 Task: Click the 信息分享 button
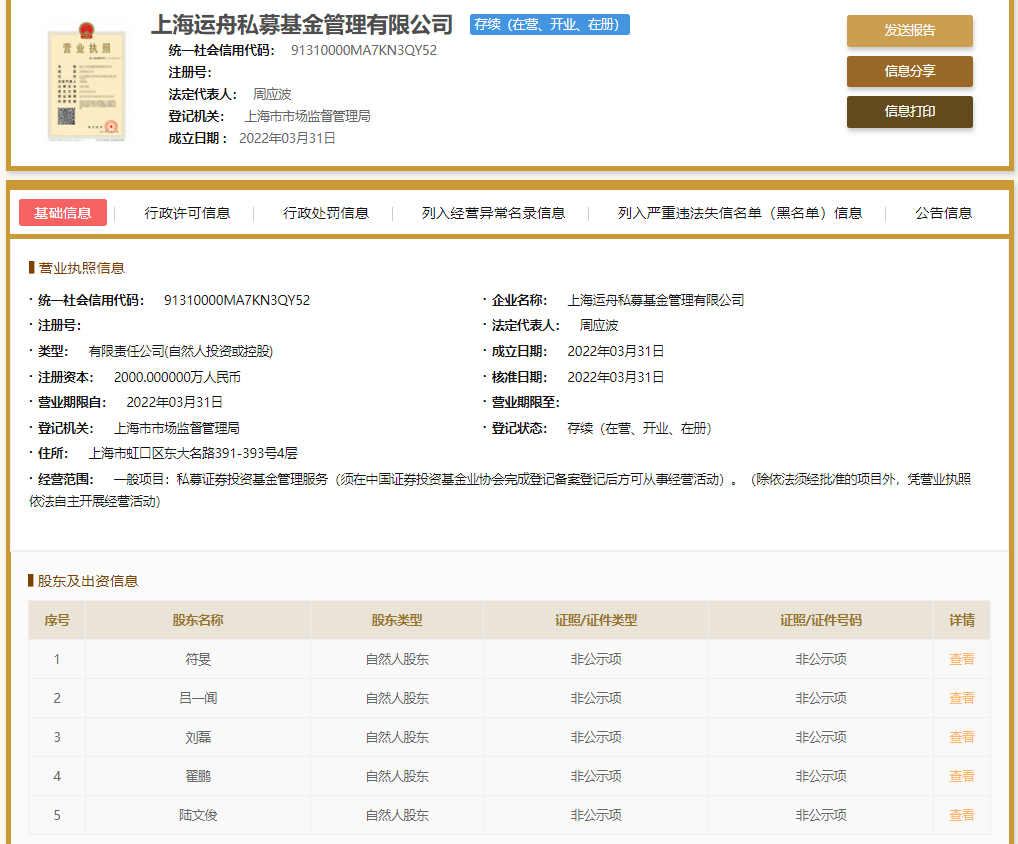[x=909, y=71]
